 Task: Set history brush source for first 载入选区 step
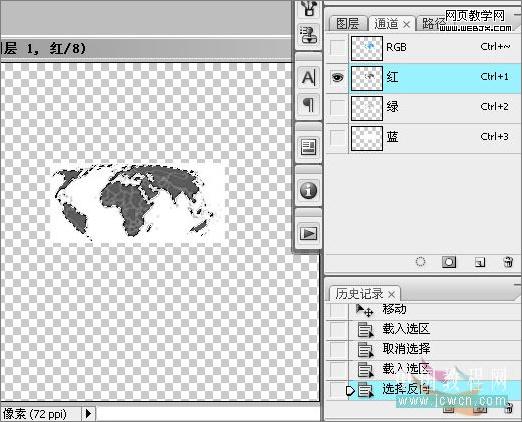(338, 330)
